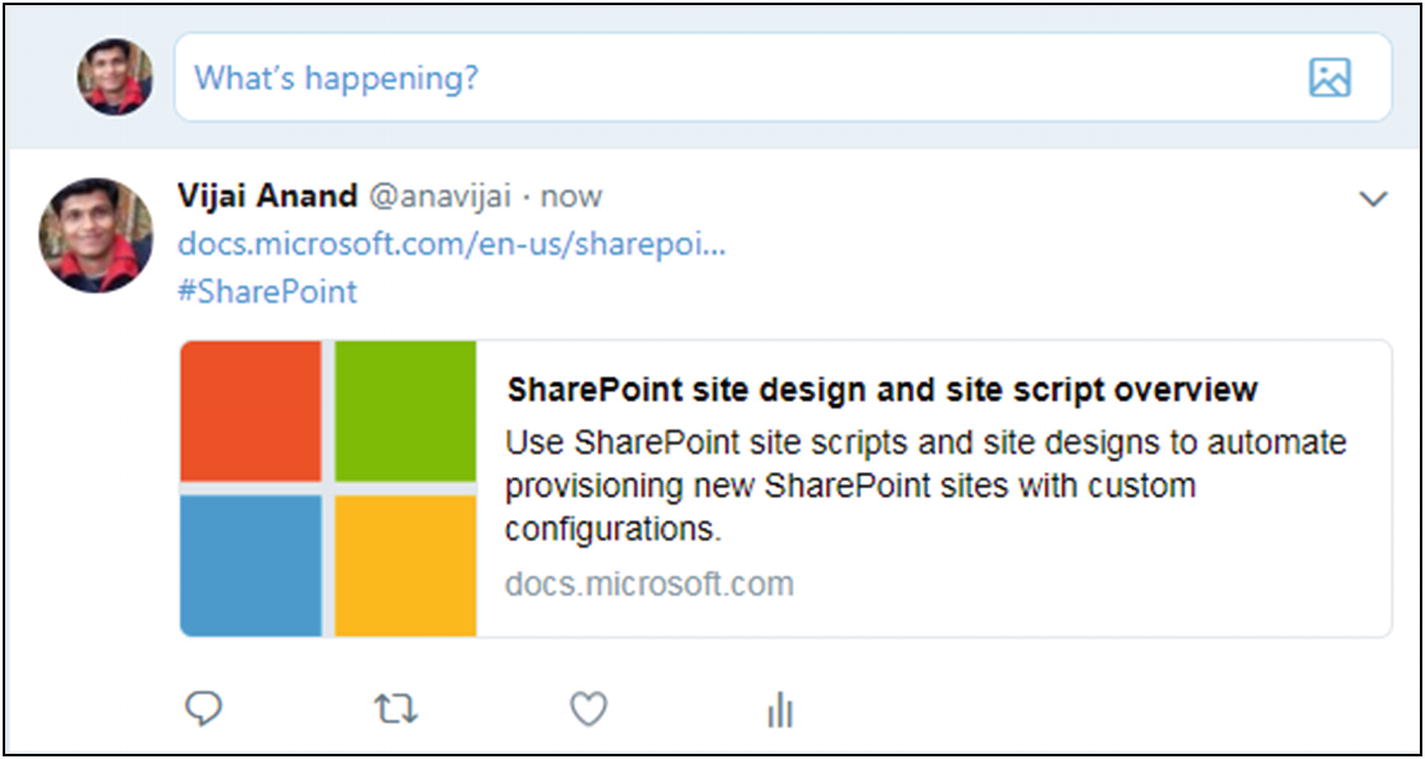Screen dimensions: 1425x759
Task: Click the What's happening? compose field
Action: coord(783,77)
